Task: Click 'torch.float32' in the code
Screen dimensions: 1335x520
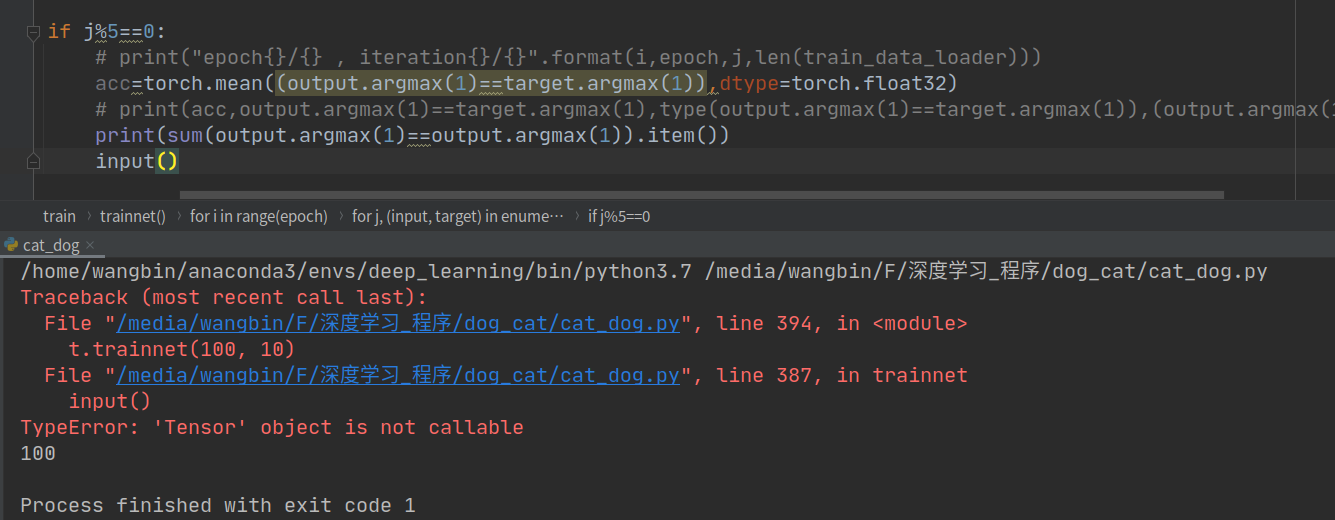Action: 869,83
